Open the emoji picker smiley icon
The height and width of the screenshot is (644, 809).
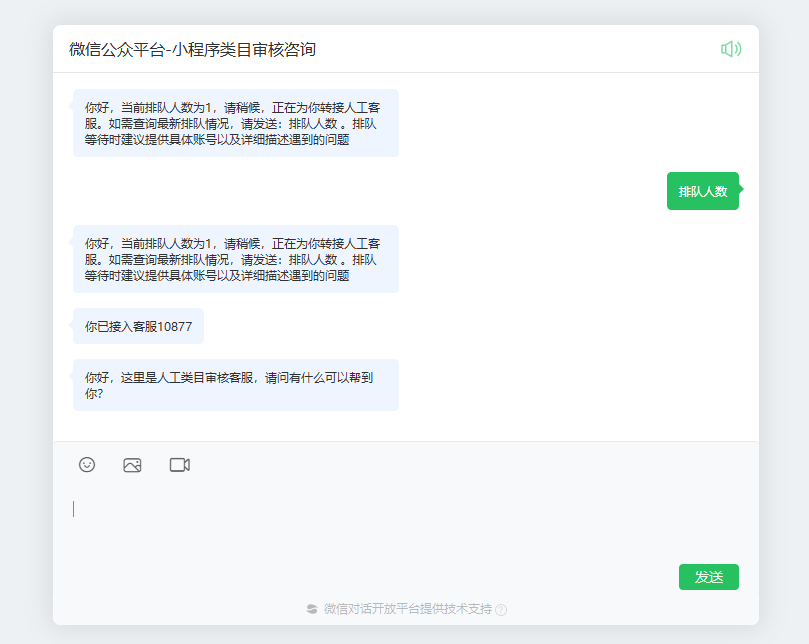point(87,465)
